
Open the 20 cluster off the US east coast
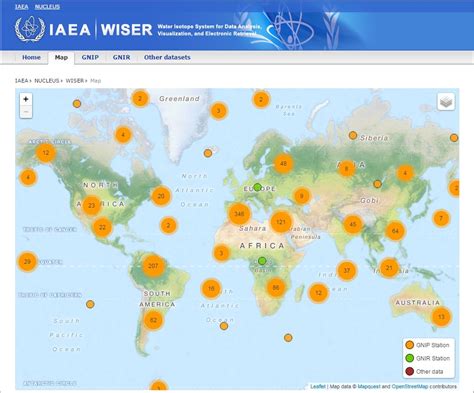click(161, 196)
